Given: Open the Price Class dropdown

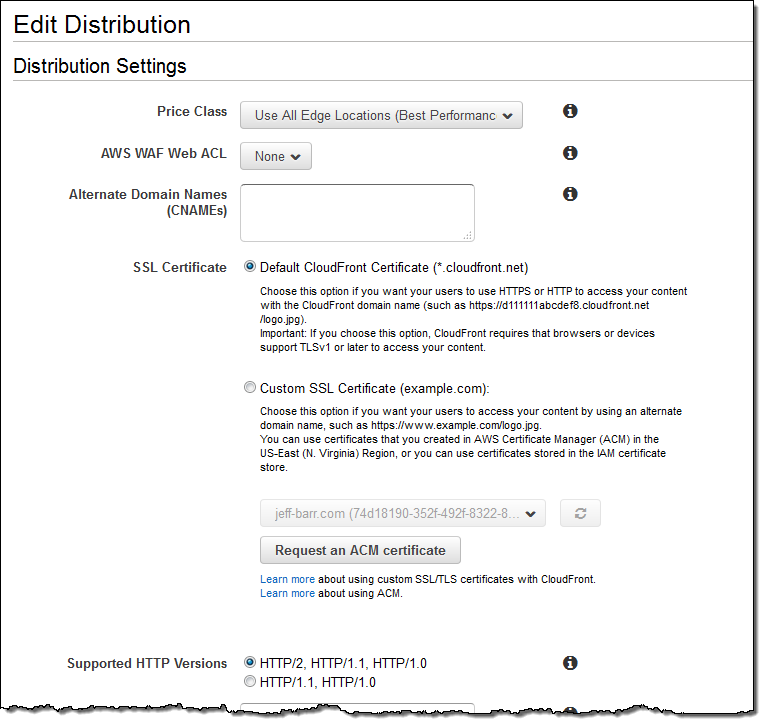Looking at the screenshot, I should (x=381, y=116).
